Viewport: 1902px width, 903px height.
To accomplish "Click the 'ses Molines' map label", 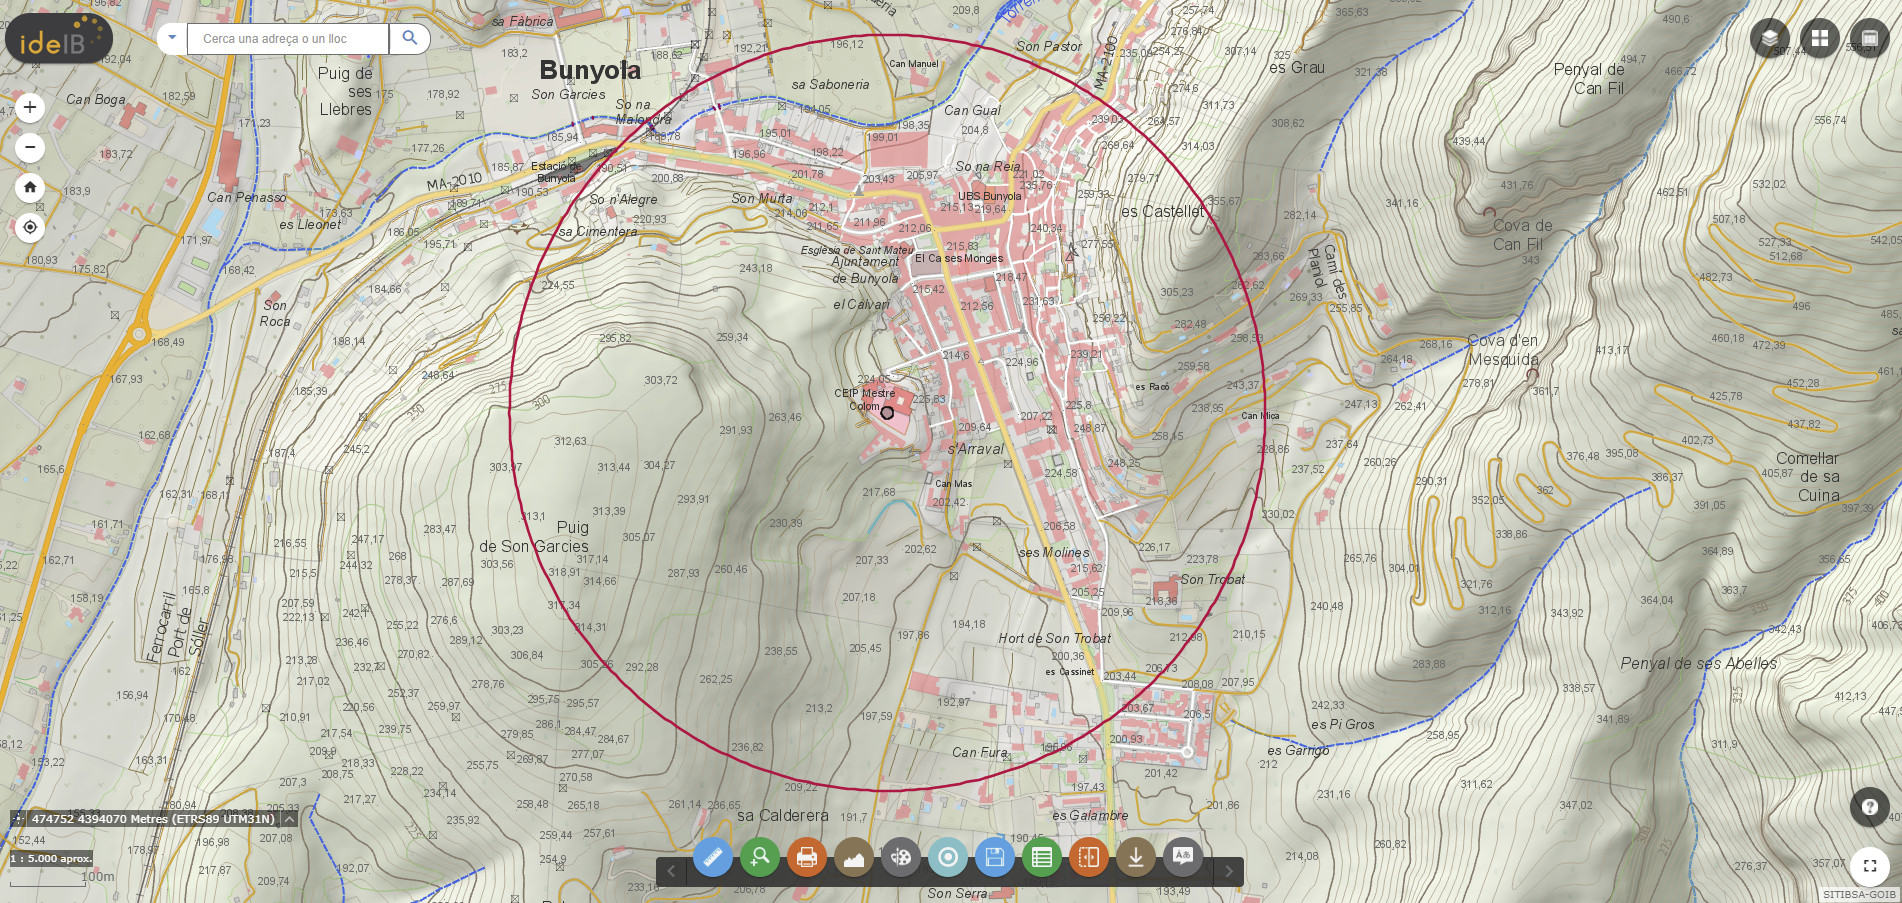I will (x=1054, y=552).
